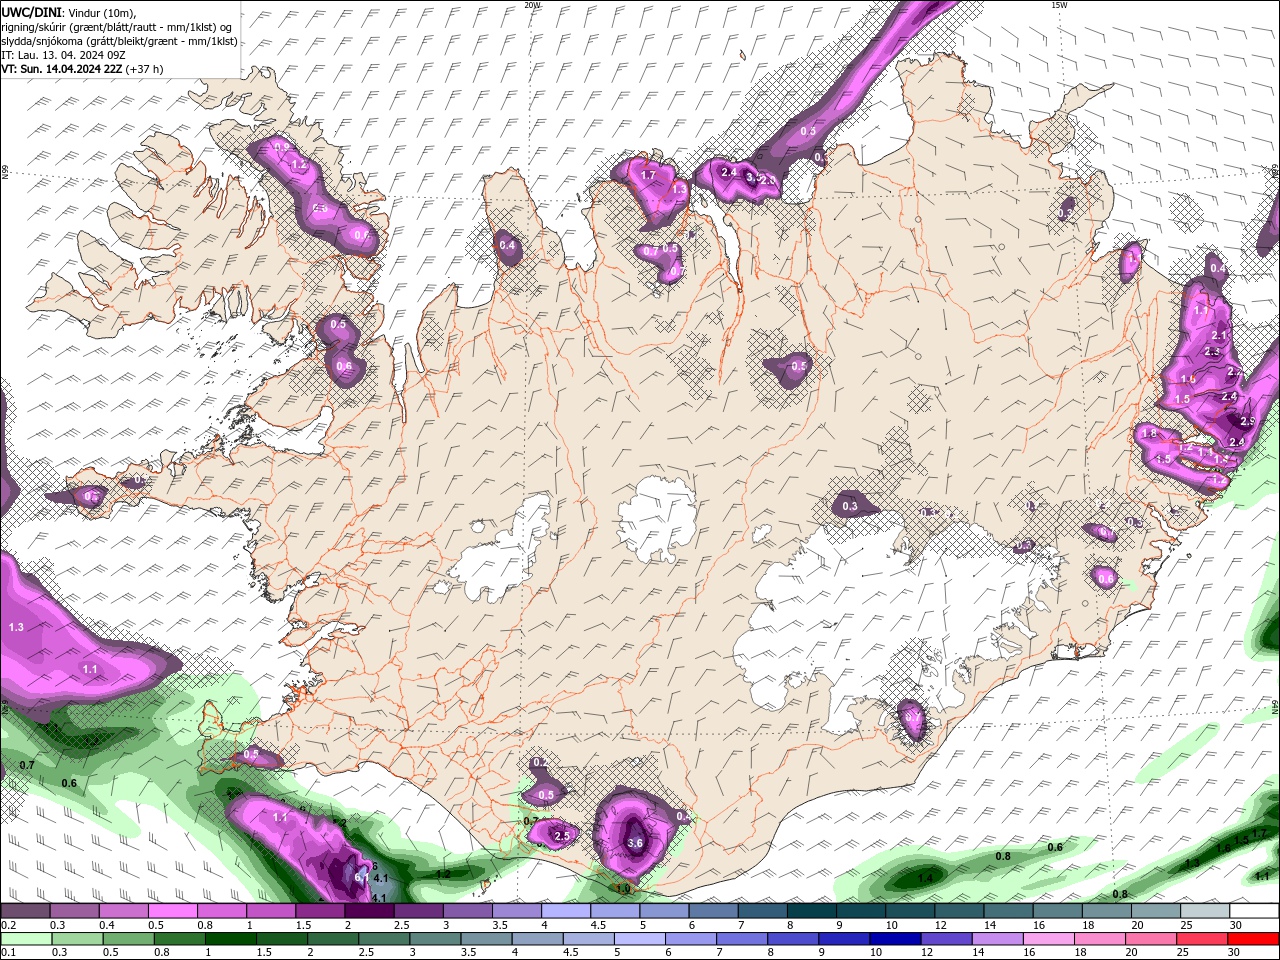Pick the light lavender 4 snow legend swatch

[566, 911]
